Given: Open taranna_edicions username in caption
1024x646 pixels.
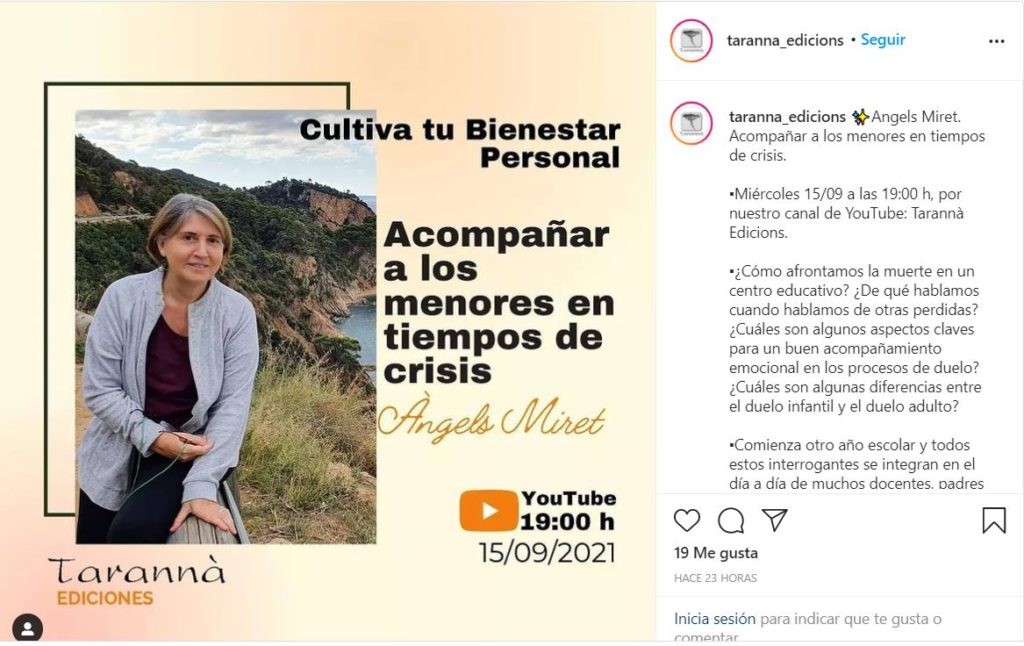Looking at the screenshot, I should (x=787, y=117).
